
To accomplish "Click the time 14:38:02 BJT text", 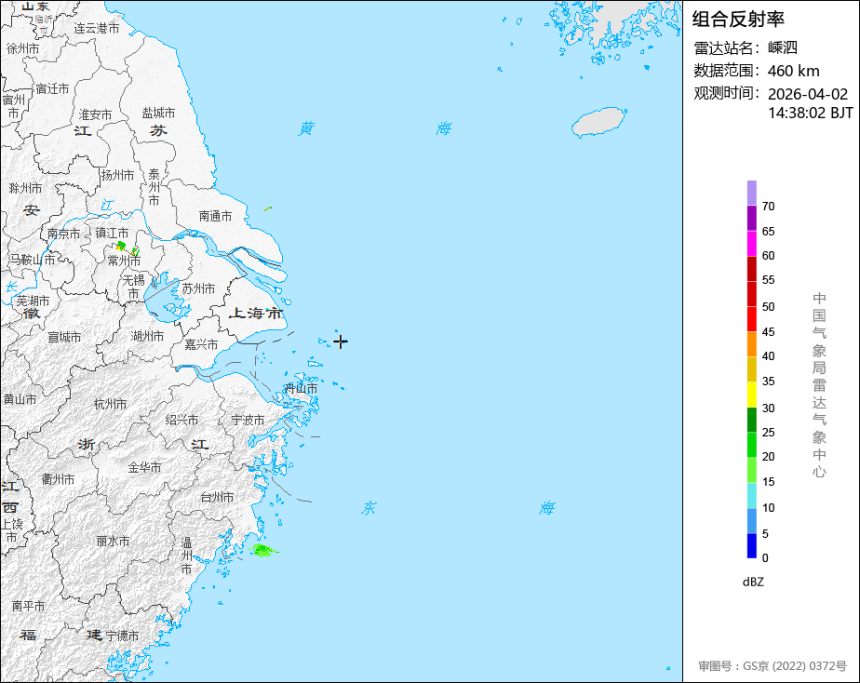I will tap(810, 113).
